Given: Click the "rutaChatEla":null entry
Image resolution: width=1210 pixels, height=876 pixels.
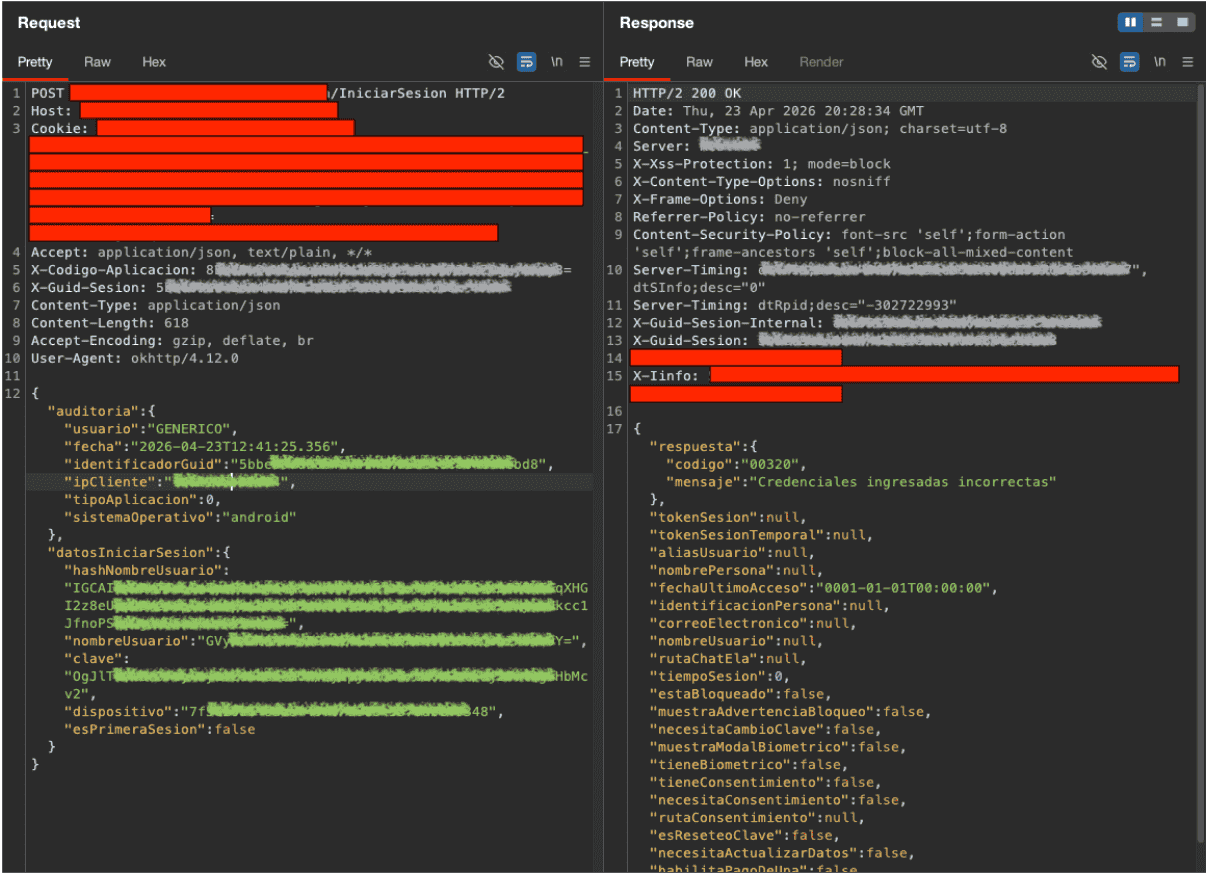Looking at the screenshot, I should click(x=729, y=659).
